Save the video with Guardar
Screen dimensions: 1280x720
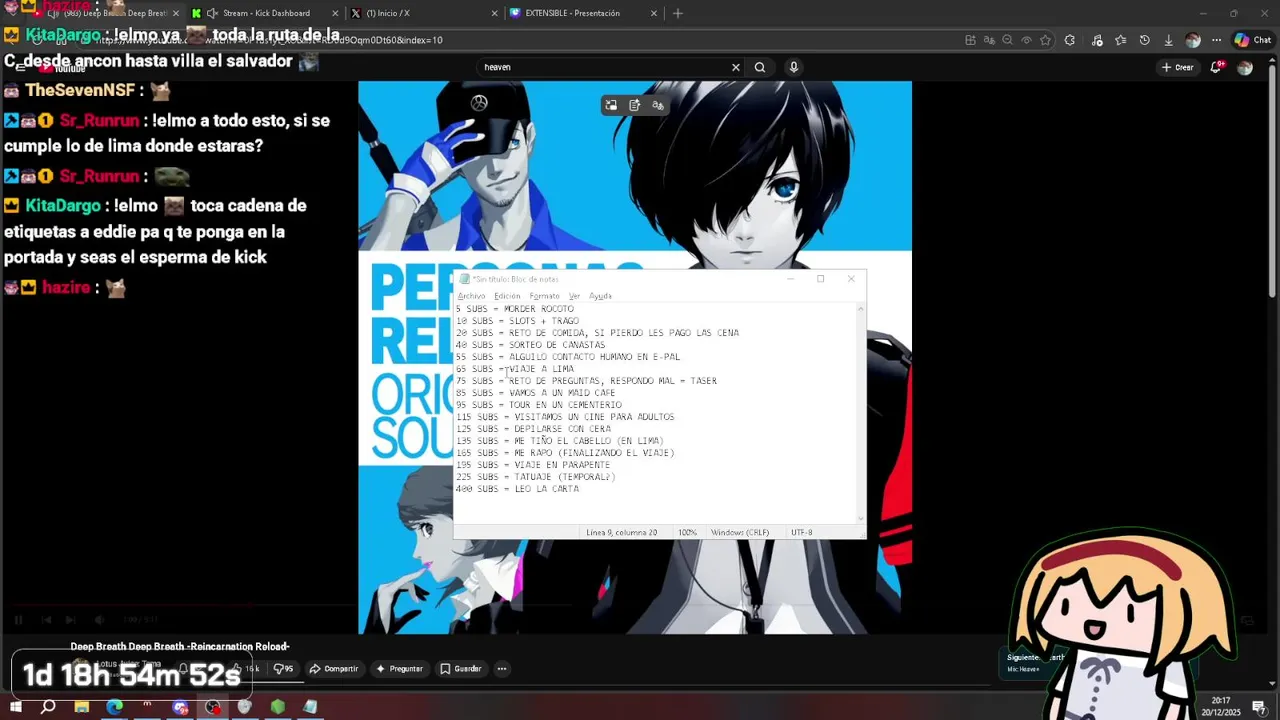[461, 669]
